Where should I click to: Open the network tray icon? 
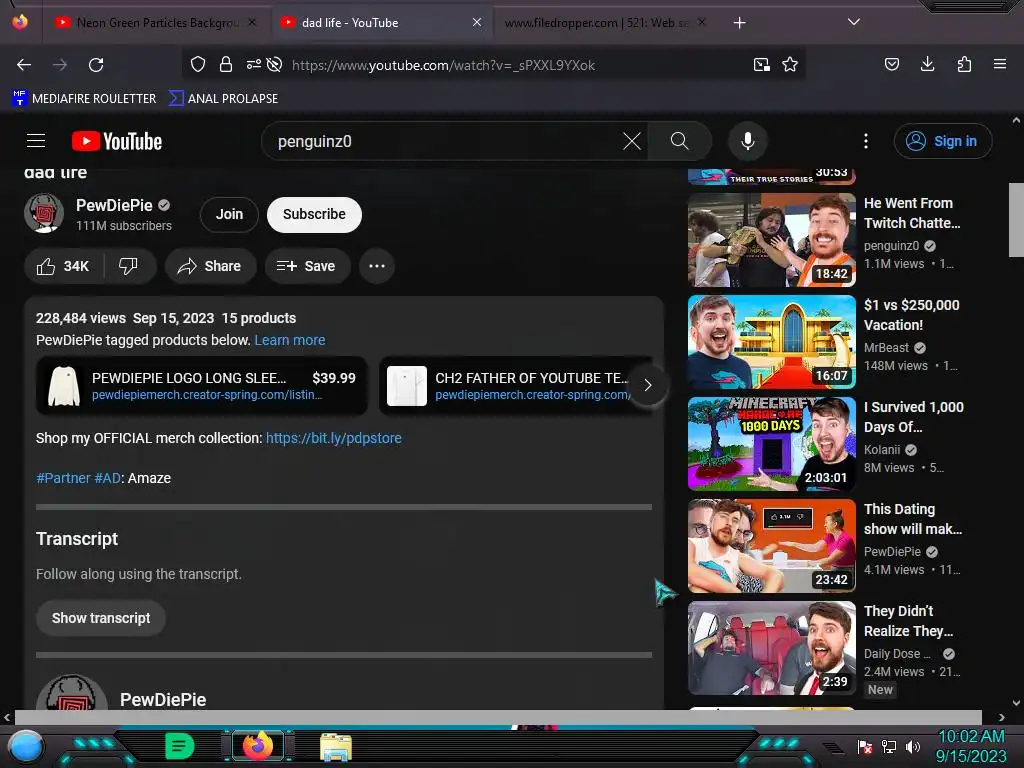click(x=889, y=746)
